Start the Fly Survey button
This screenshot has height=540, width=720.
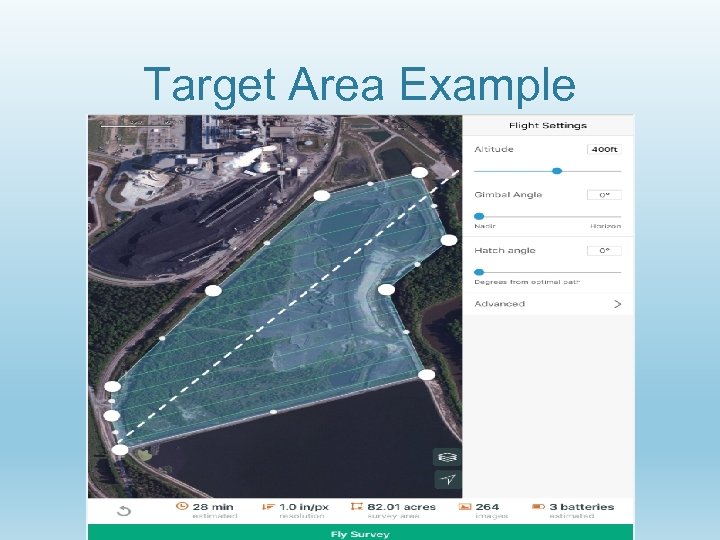[x=360, y=533]
